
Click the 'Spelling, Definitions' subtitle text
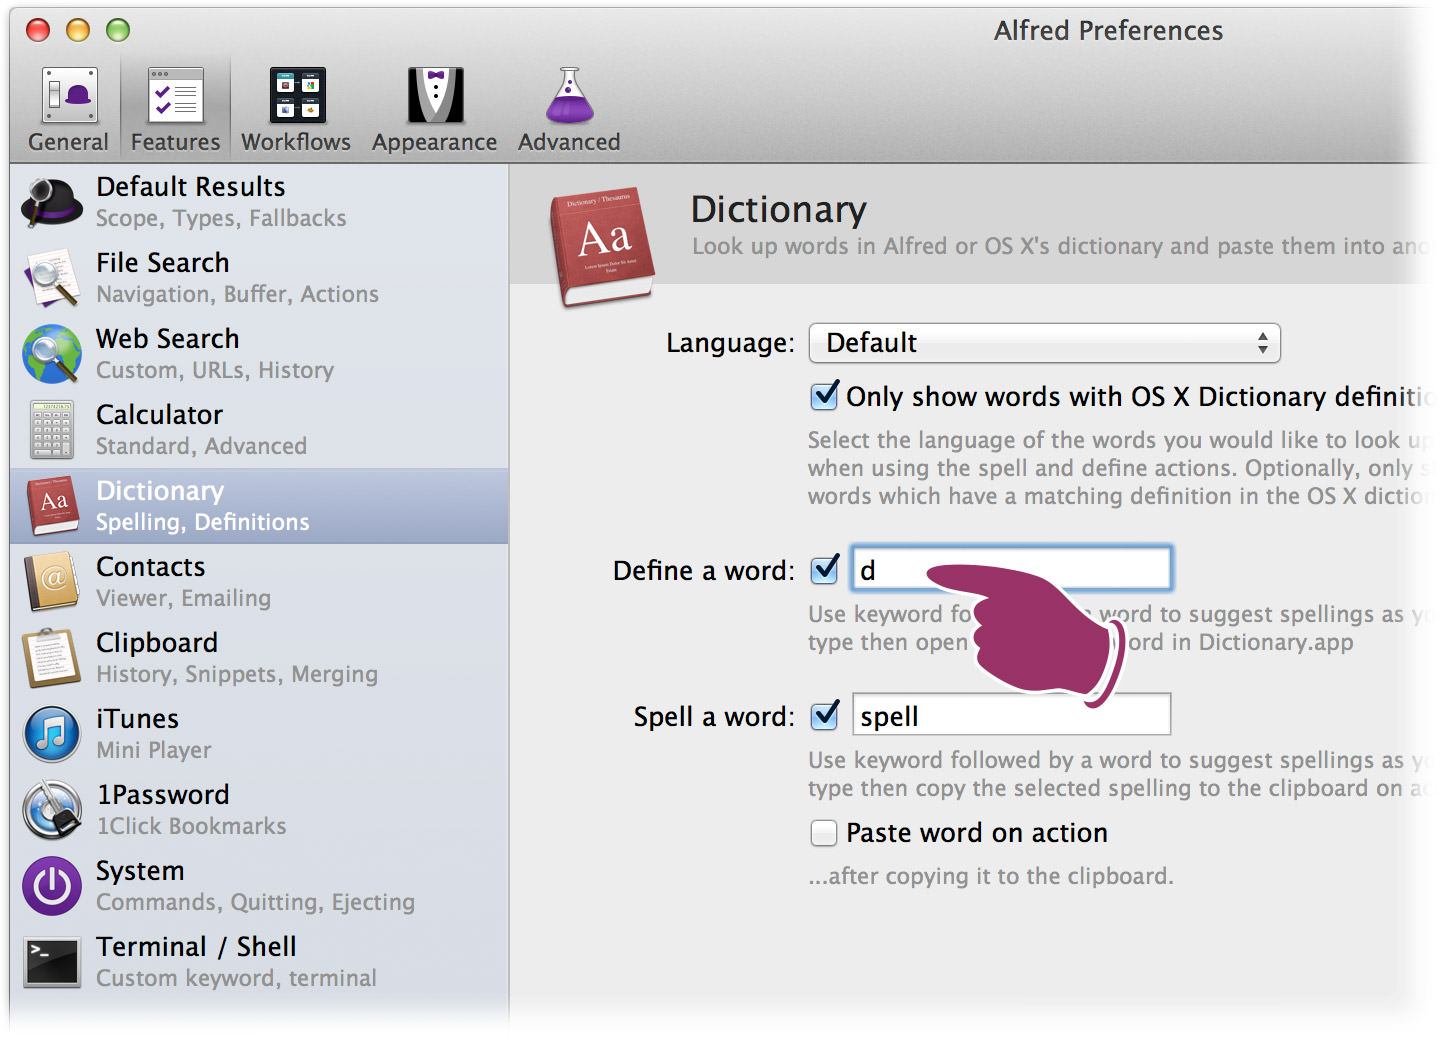click(203, 522)
